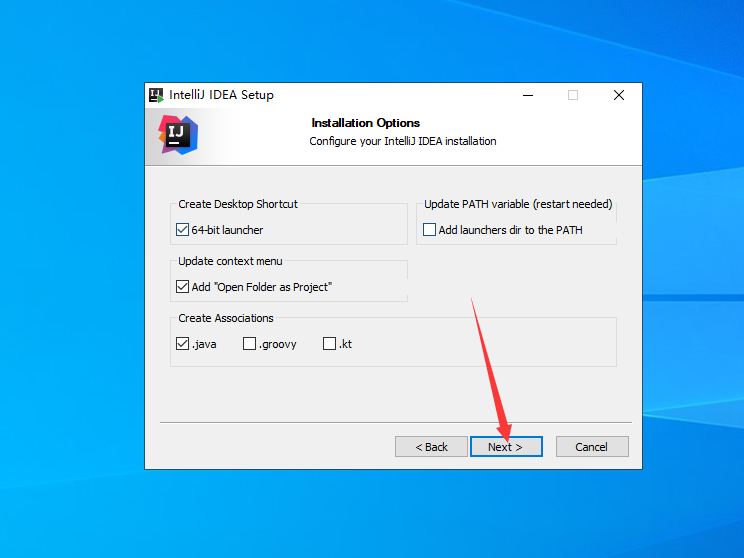The width and height of the screenshot is (744, 558).
Task: Uncheck the .java association checkbox
Action: (182, 344)
